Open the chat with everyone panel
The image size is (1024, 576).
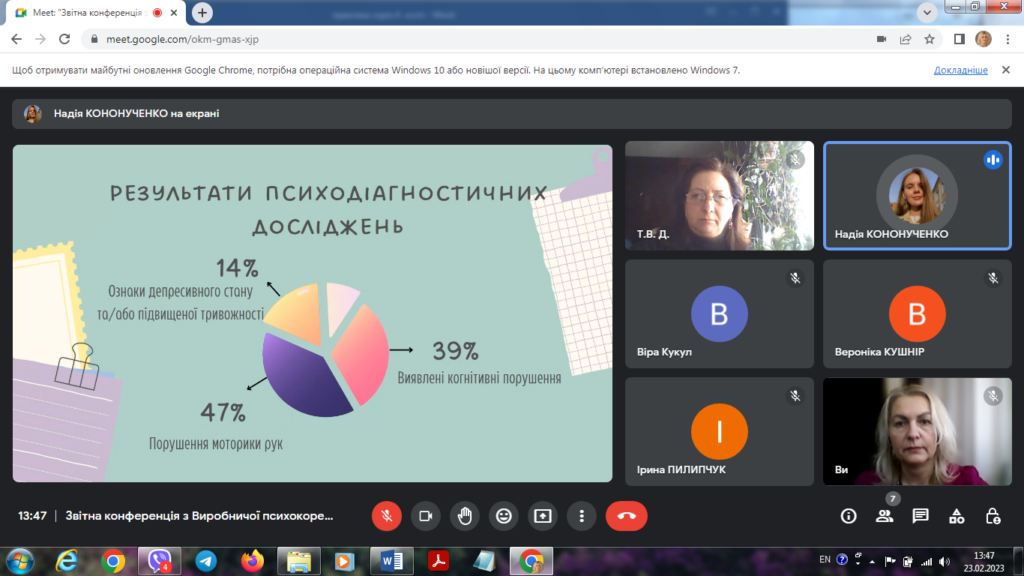(920, 516)
